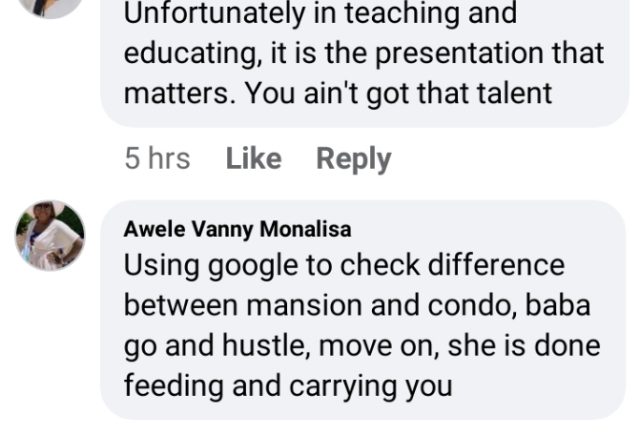640x436 pixels.
Task: Tap Awele Vanny Monalisa's profile picture
Action: 50,236
